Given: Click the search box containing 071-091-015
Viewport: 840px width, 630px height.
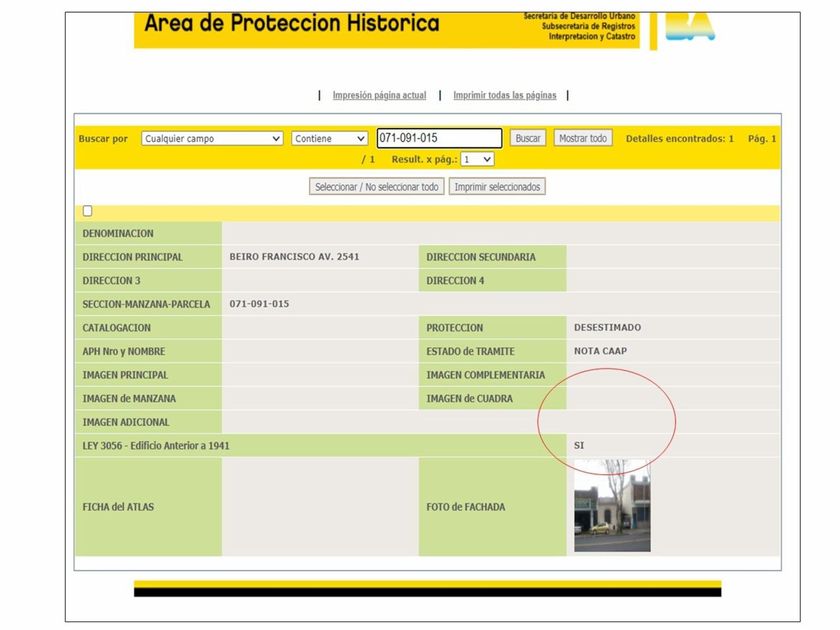Looking at the screenshot, I should pos(439,139).
